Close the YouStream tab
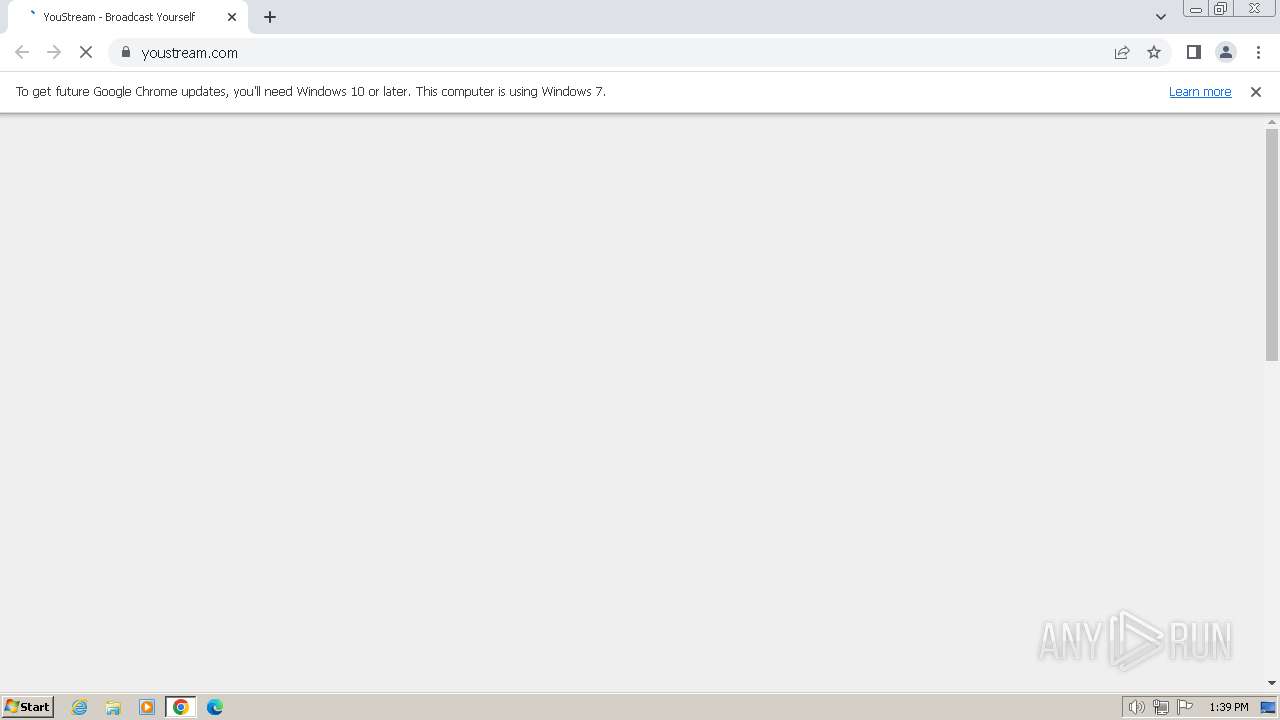The image size is (1280, 720). pyautogui.click(x=232, y=17)
